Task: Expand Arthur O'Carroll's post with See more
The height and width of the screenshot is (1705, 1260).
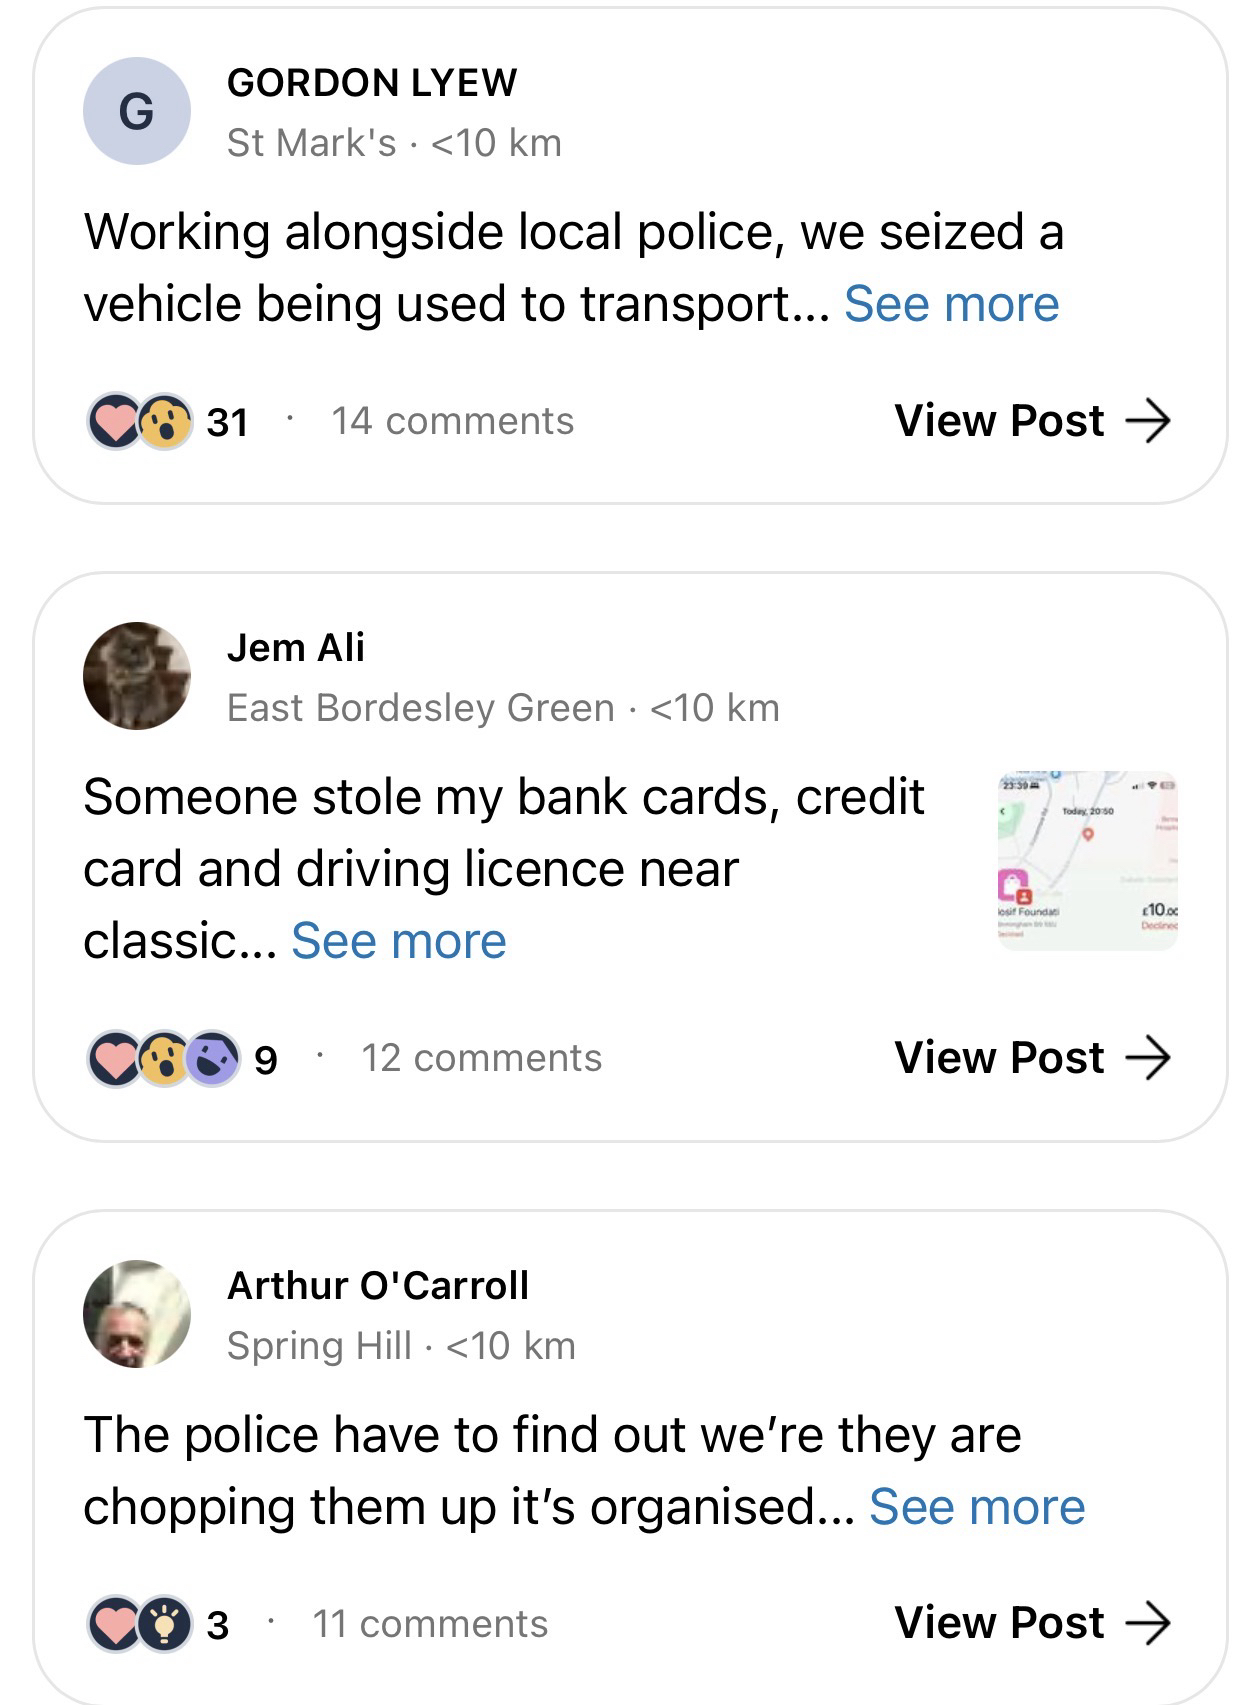Action: click(x=977, y=1507)
